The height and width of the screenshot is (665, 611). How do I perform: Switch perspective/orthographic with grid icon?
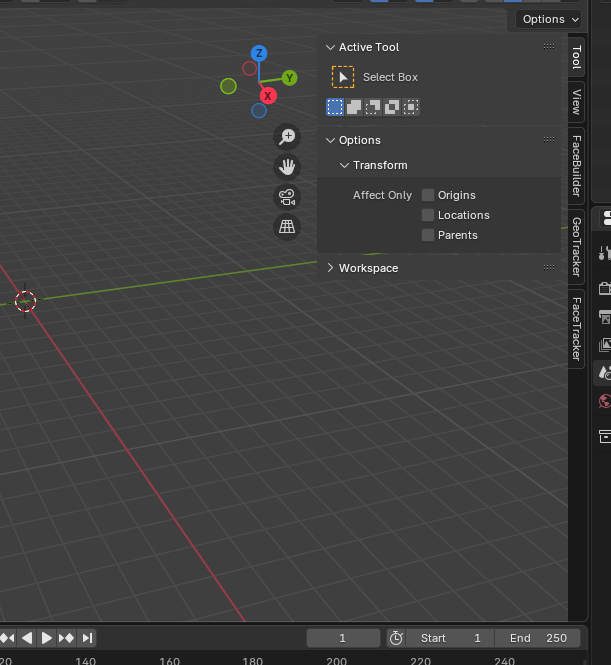(x=287, y=227)
